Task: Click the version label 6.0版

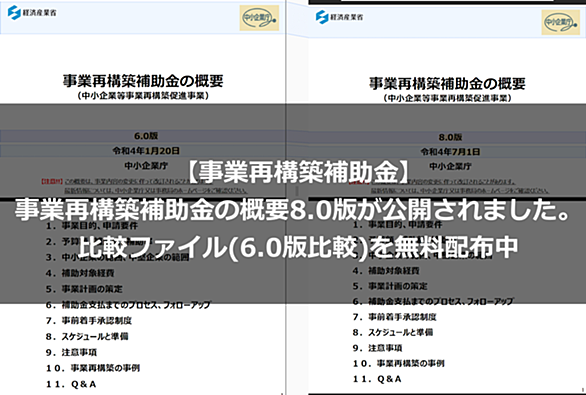Action: [x=146, y=136]
